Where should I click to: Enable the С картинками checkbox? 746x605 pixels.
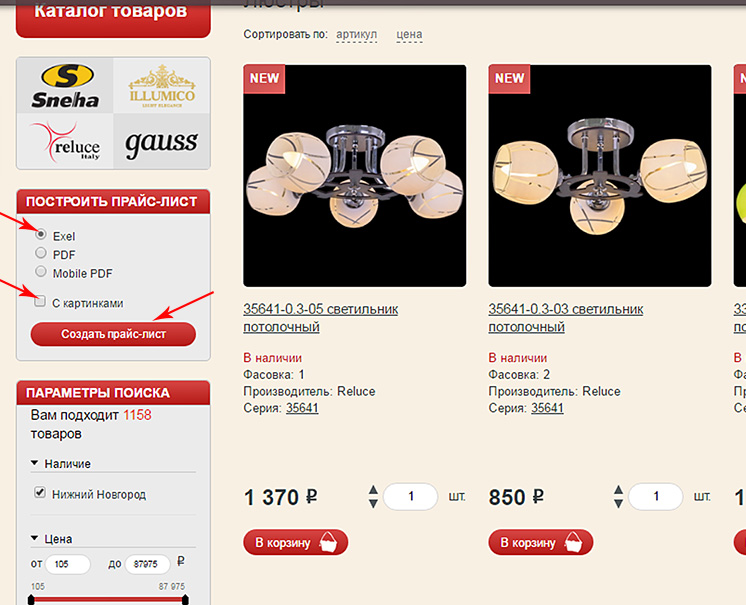tap(40, 301)
